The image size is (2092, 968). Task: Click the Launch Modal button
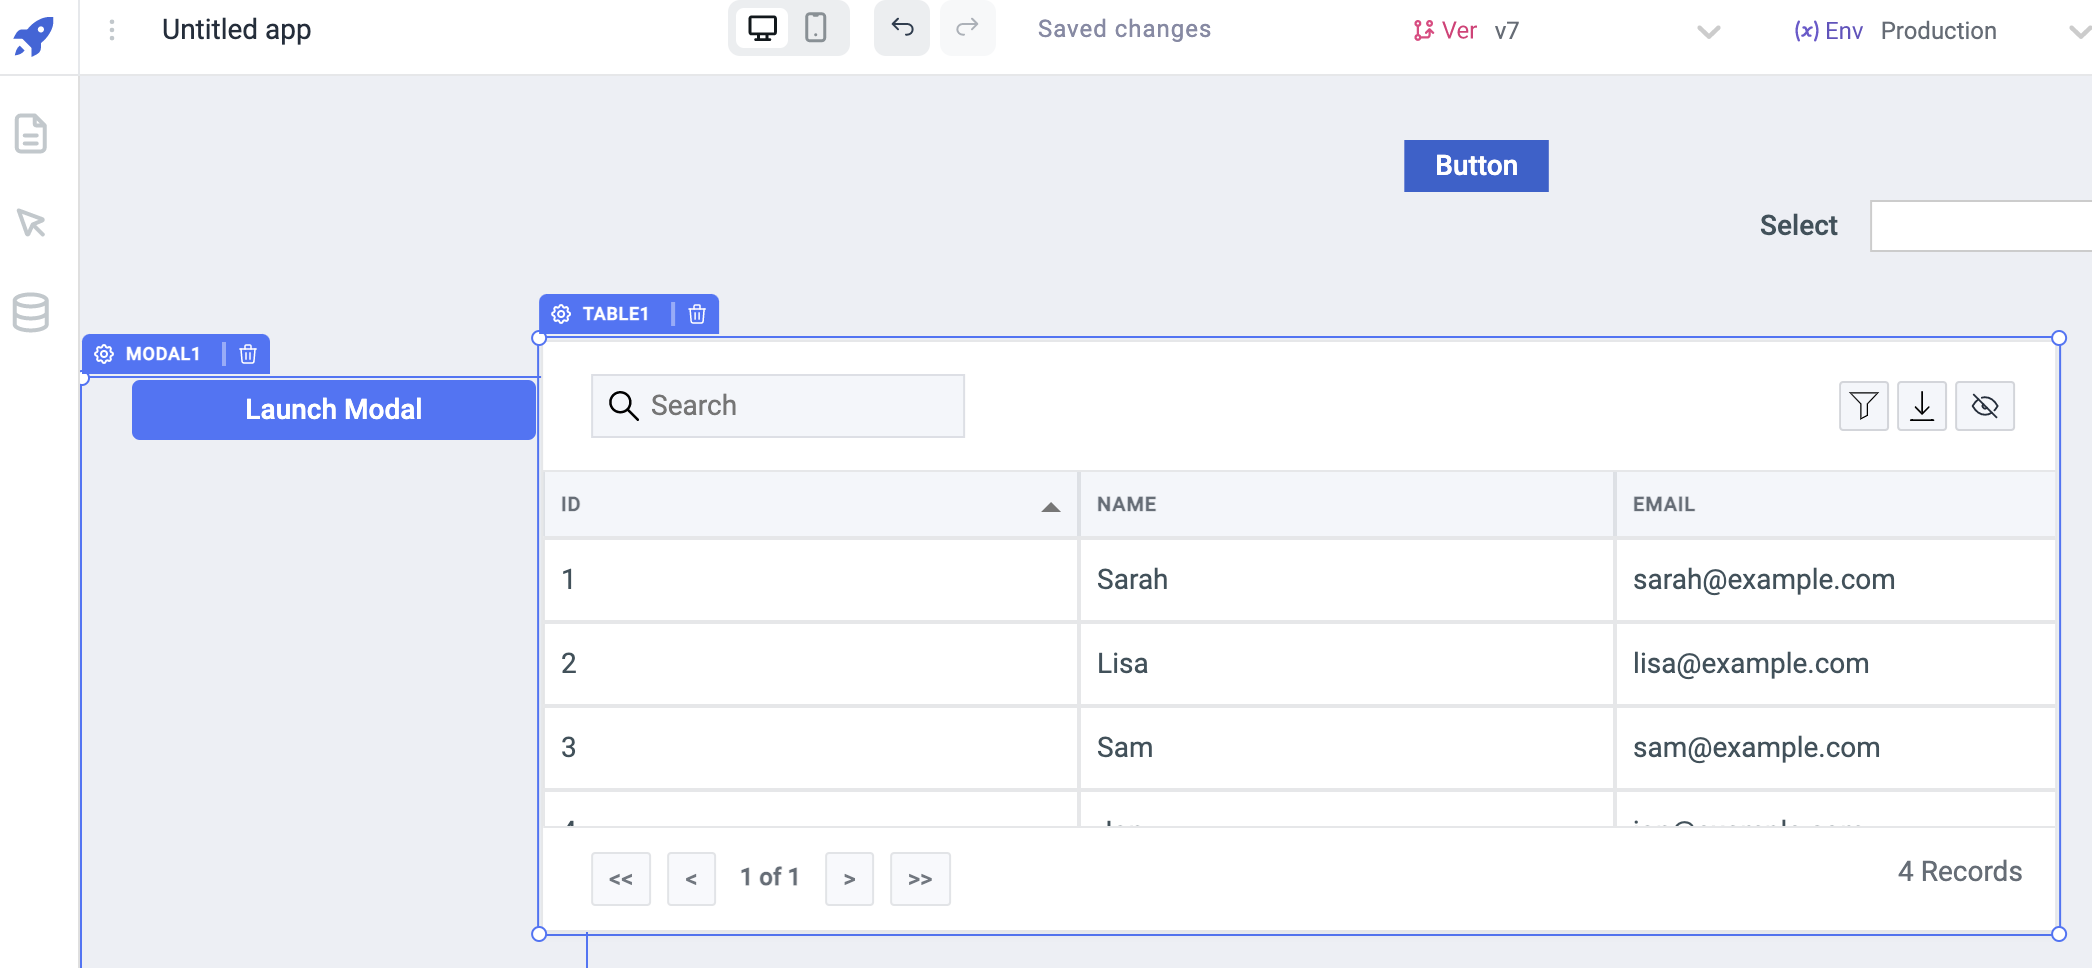click(334, 409)
